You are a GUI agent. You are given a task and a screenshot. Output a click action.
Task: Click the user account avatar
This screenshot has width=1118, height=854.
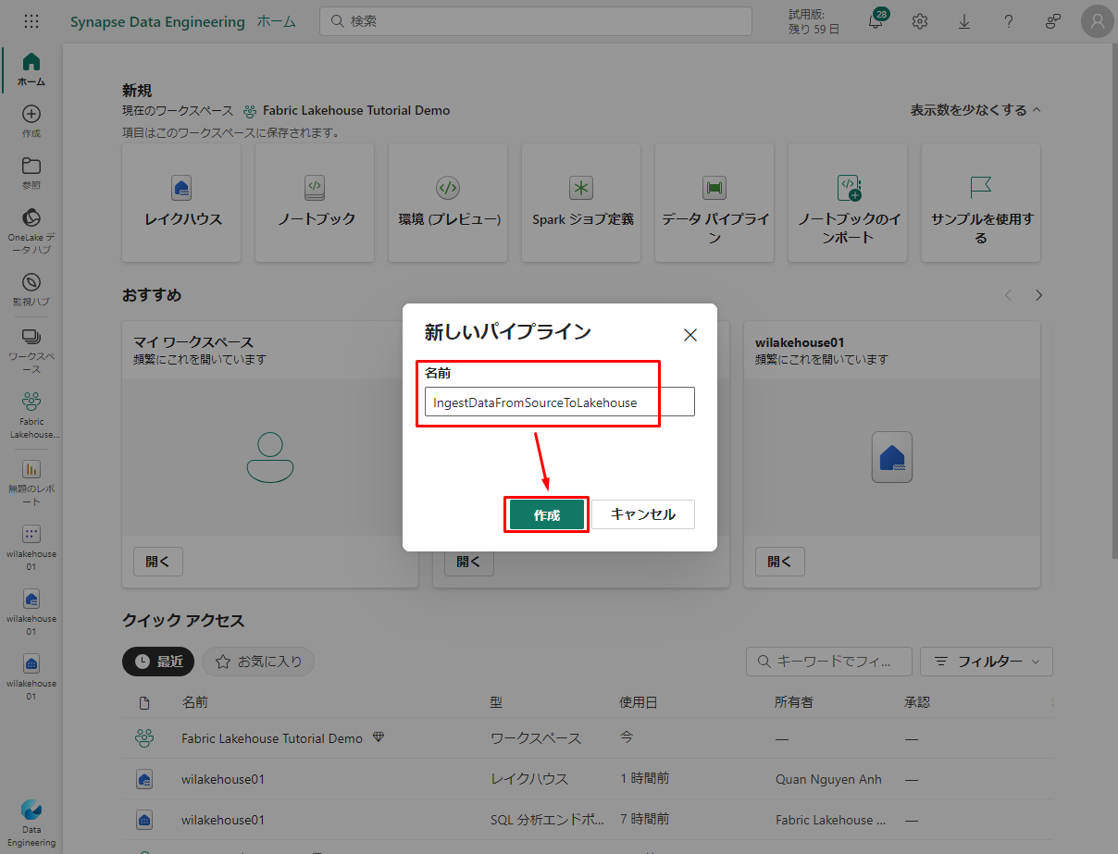click(1097, 21)
